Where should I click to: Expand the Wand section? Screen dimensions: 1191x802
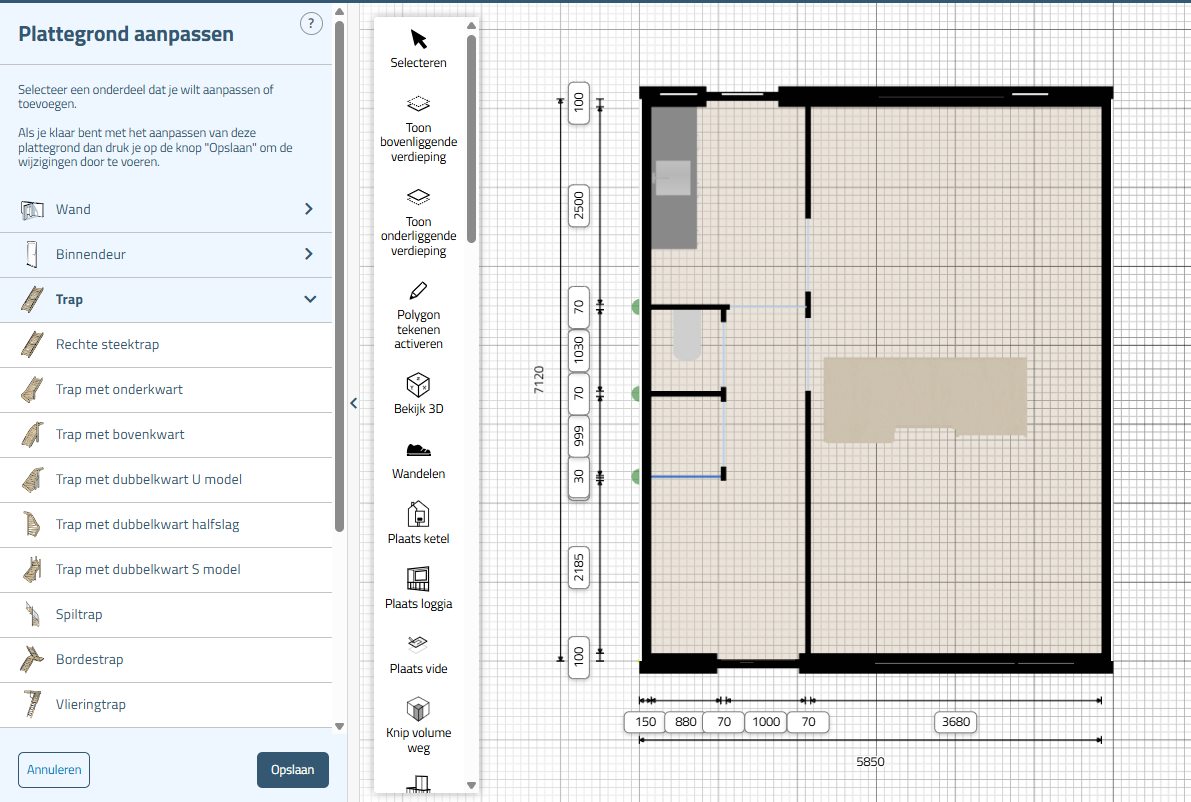tap(308, 209)
